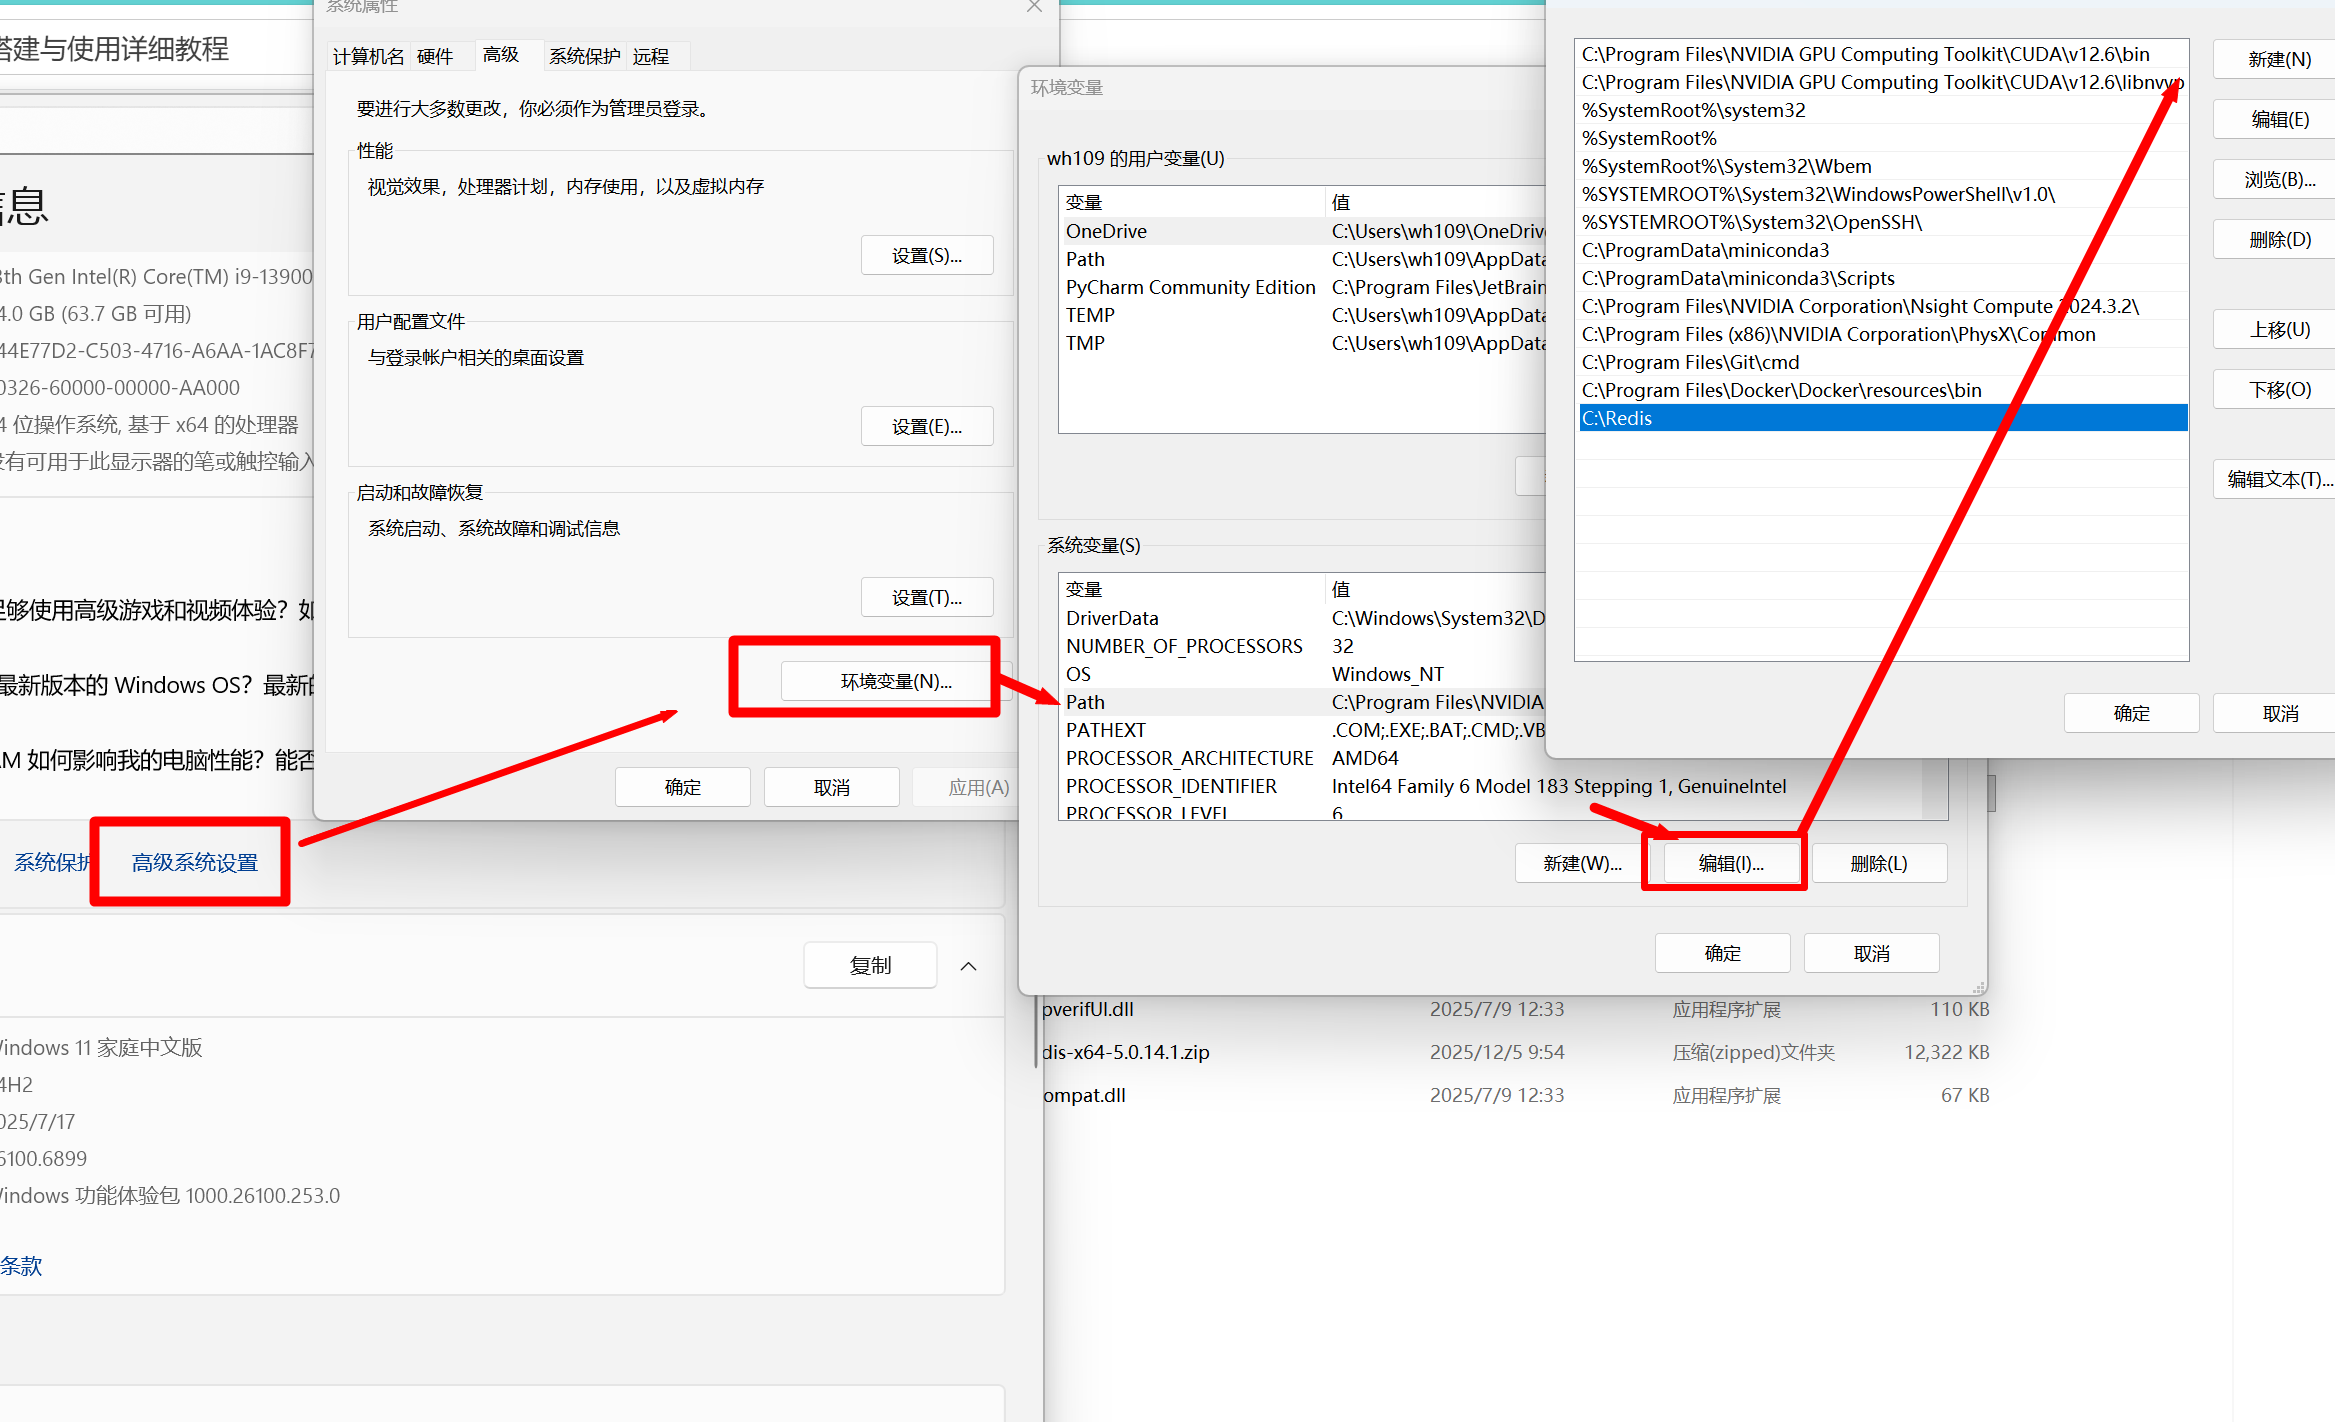Viewport: 2335px width, 1422px height.
Task: Collapse the device specs chevron arrow
Action: (x=968, y=966)
